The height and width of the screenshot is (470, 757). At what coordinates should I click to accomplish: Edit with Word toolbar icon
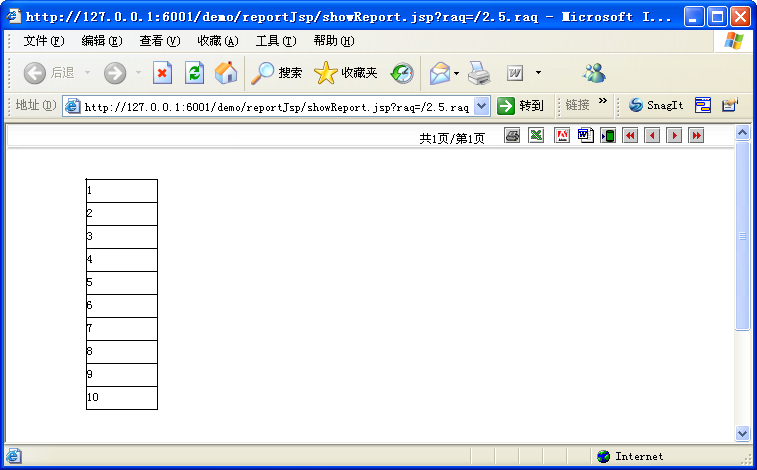tap(515, 73)
